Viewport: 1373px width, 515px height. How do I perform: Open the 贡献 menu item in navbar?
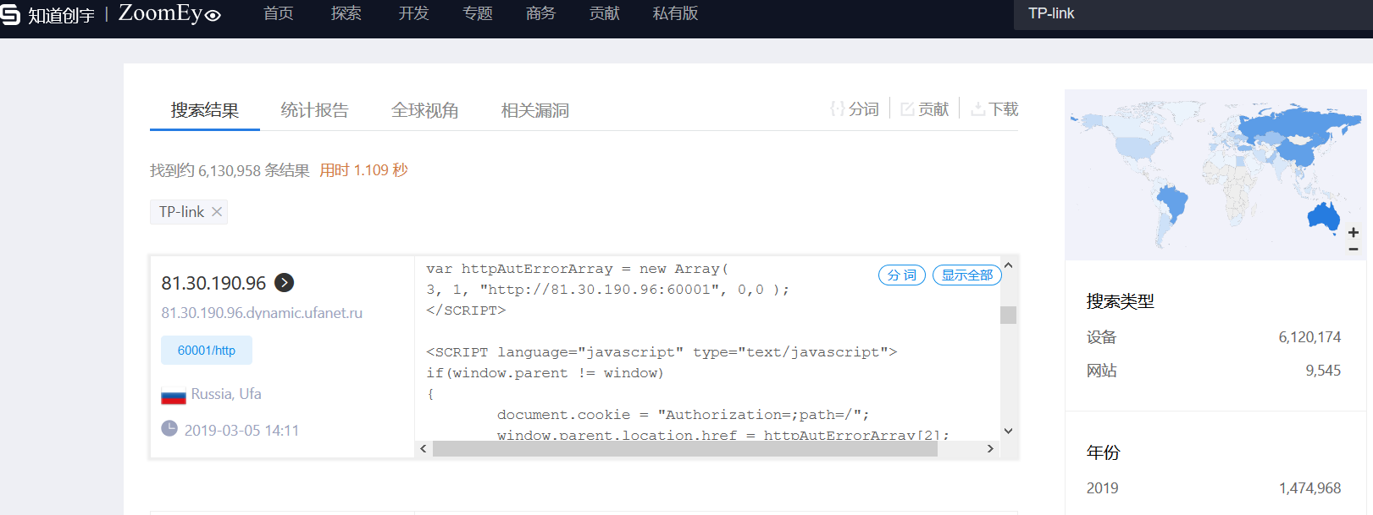(604, 14)
